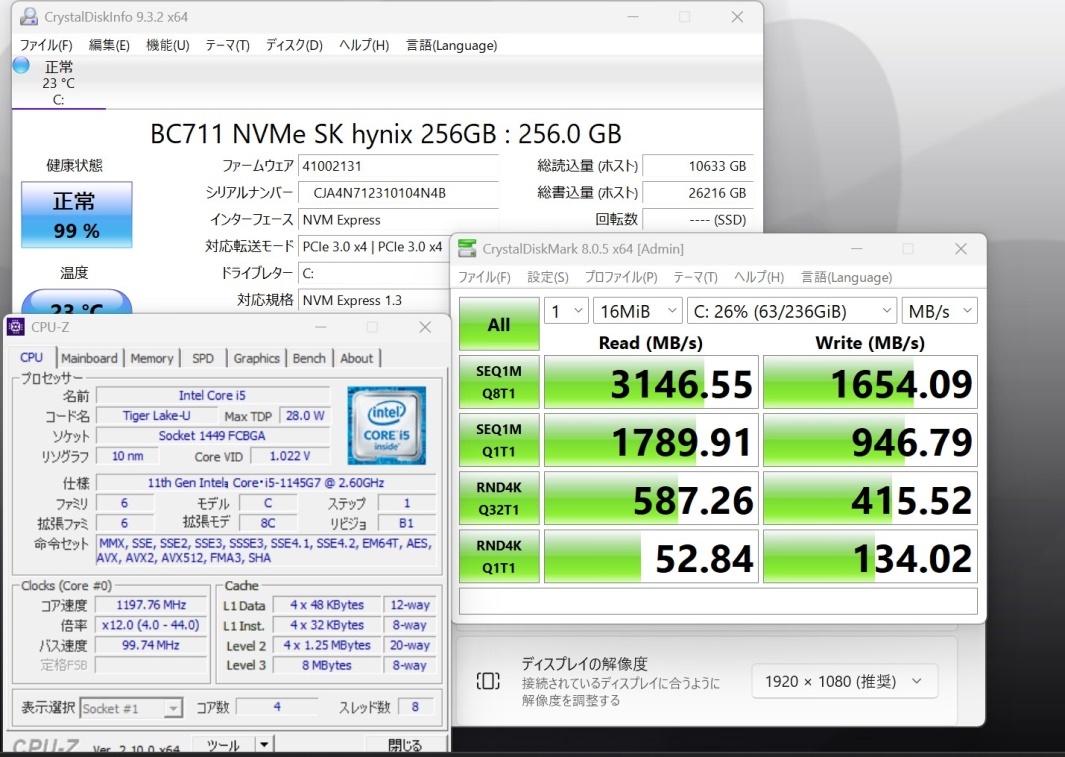Run the RND4K Q32T1 benchmark test
Viewport: 1065px width, 757px height.
click(498, 498)
